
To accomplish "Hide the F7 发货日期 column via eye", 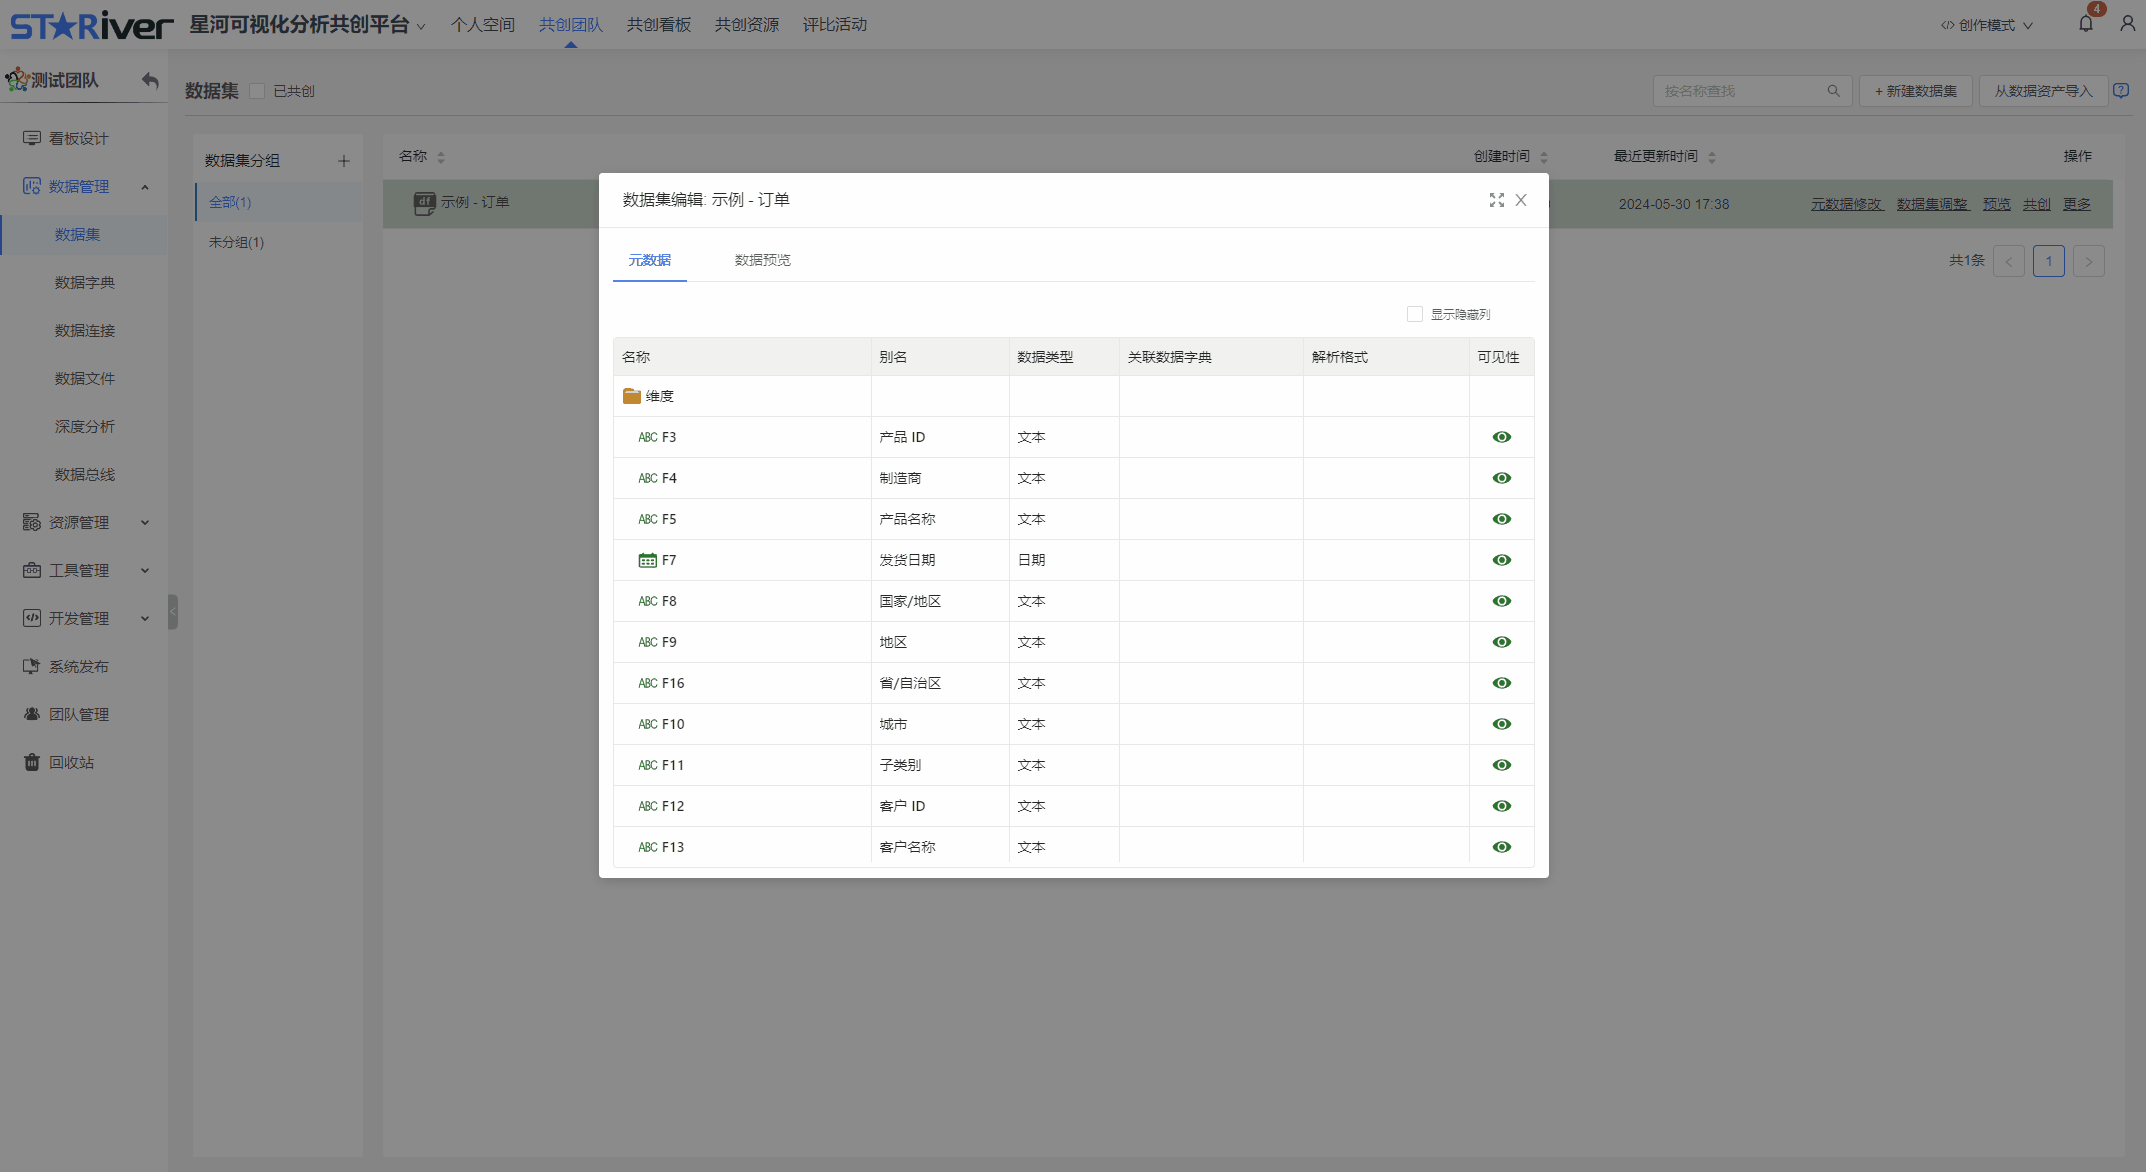I will coord(1501,560).
